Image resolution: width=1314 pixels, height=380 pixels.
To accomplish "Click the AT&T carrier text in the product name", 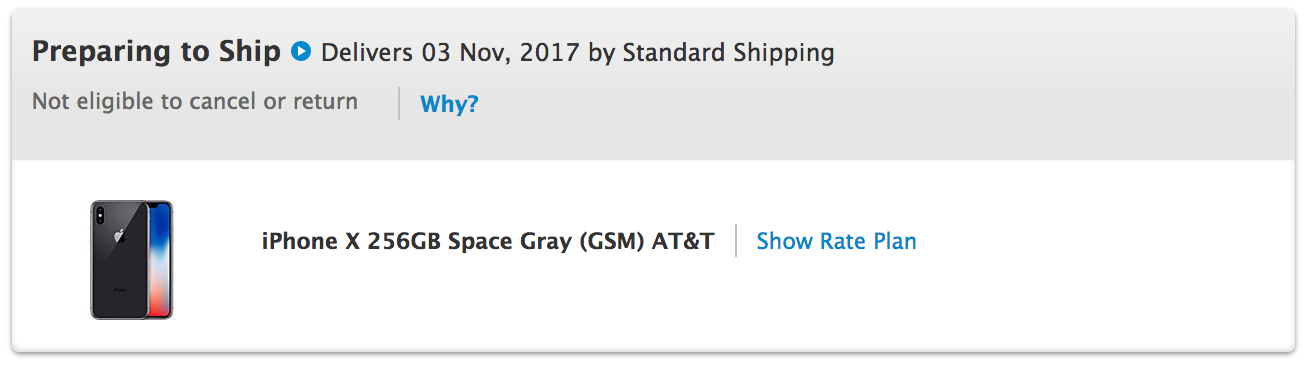I will click(683, 242).
